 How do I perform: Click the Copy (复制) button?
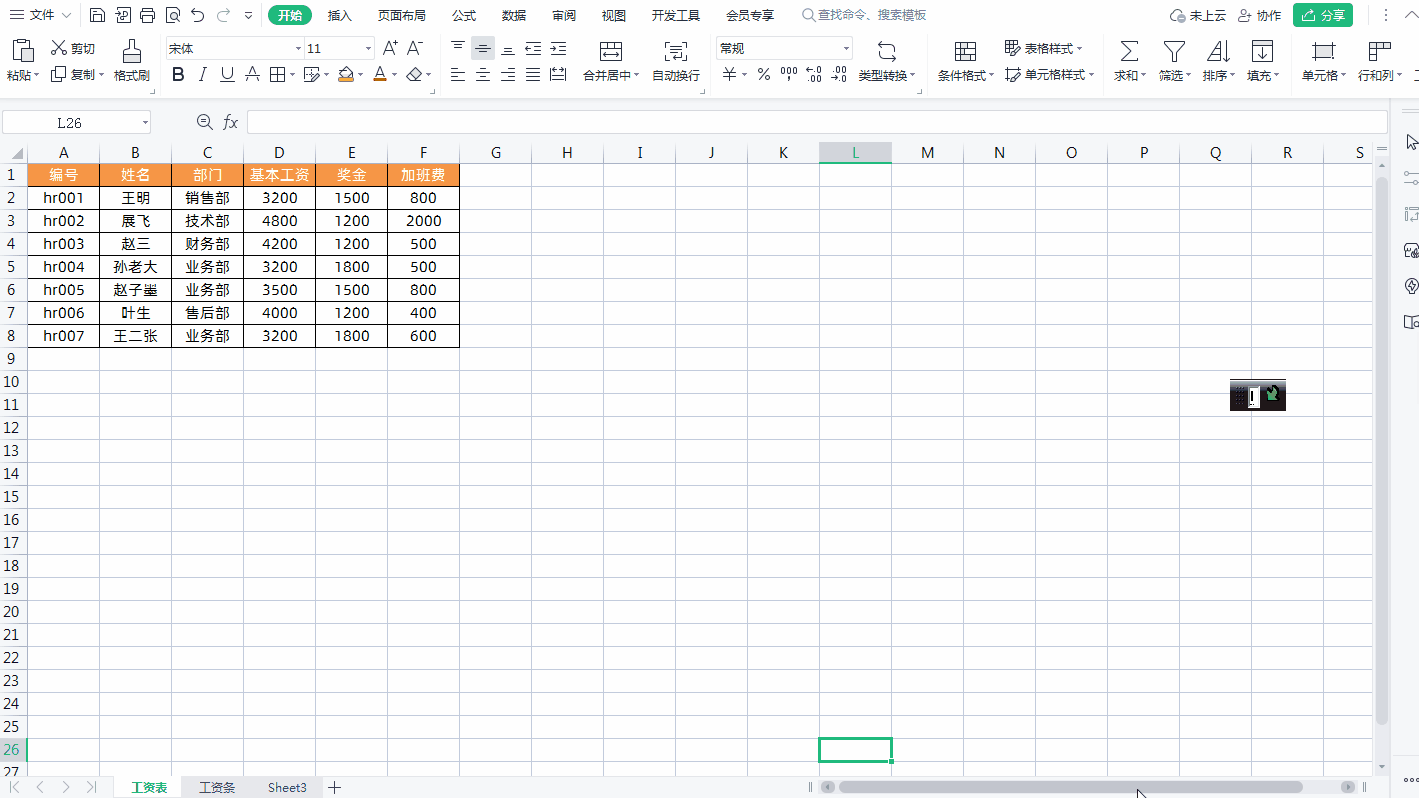(x=77, y=74)
